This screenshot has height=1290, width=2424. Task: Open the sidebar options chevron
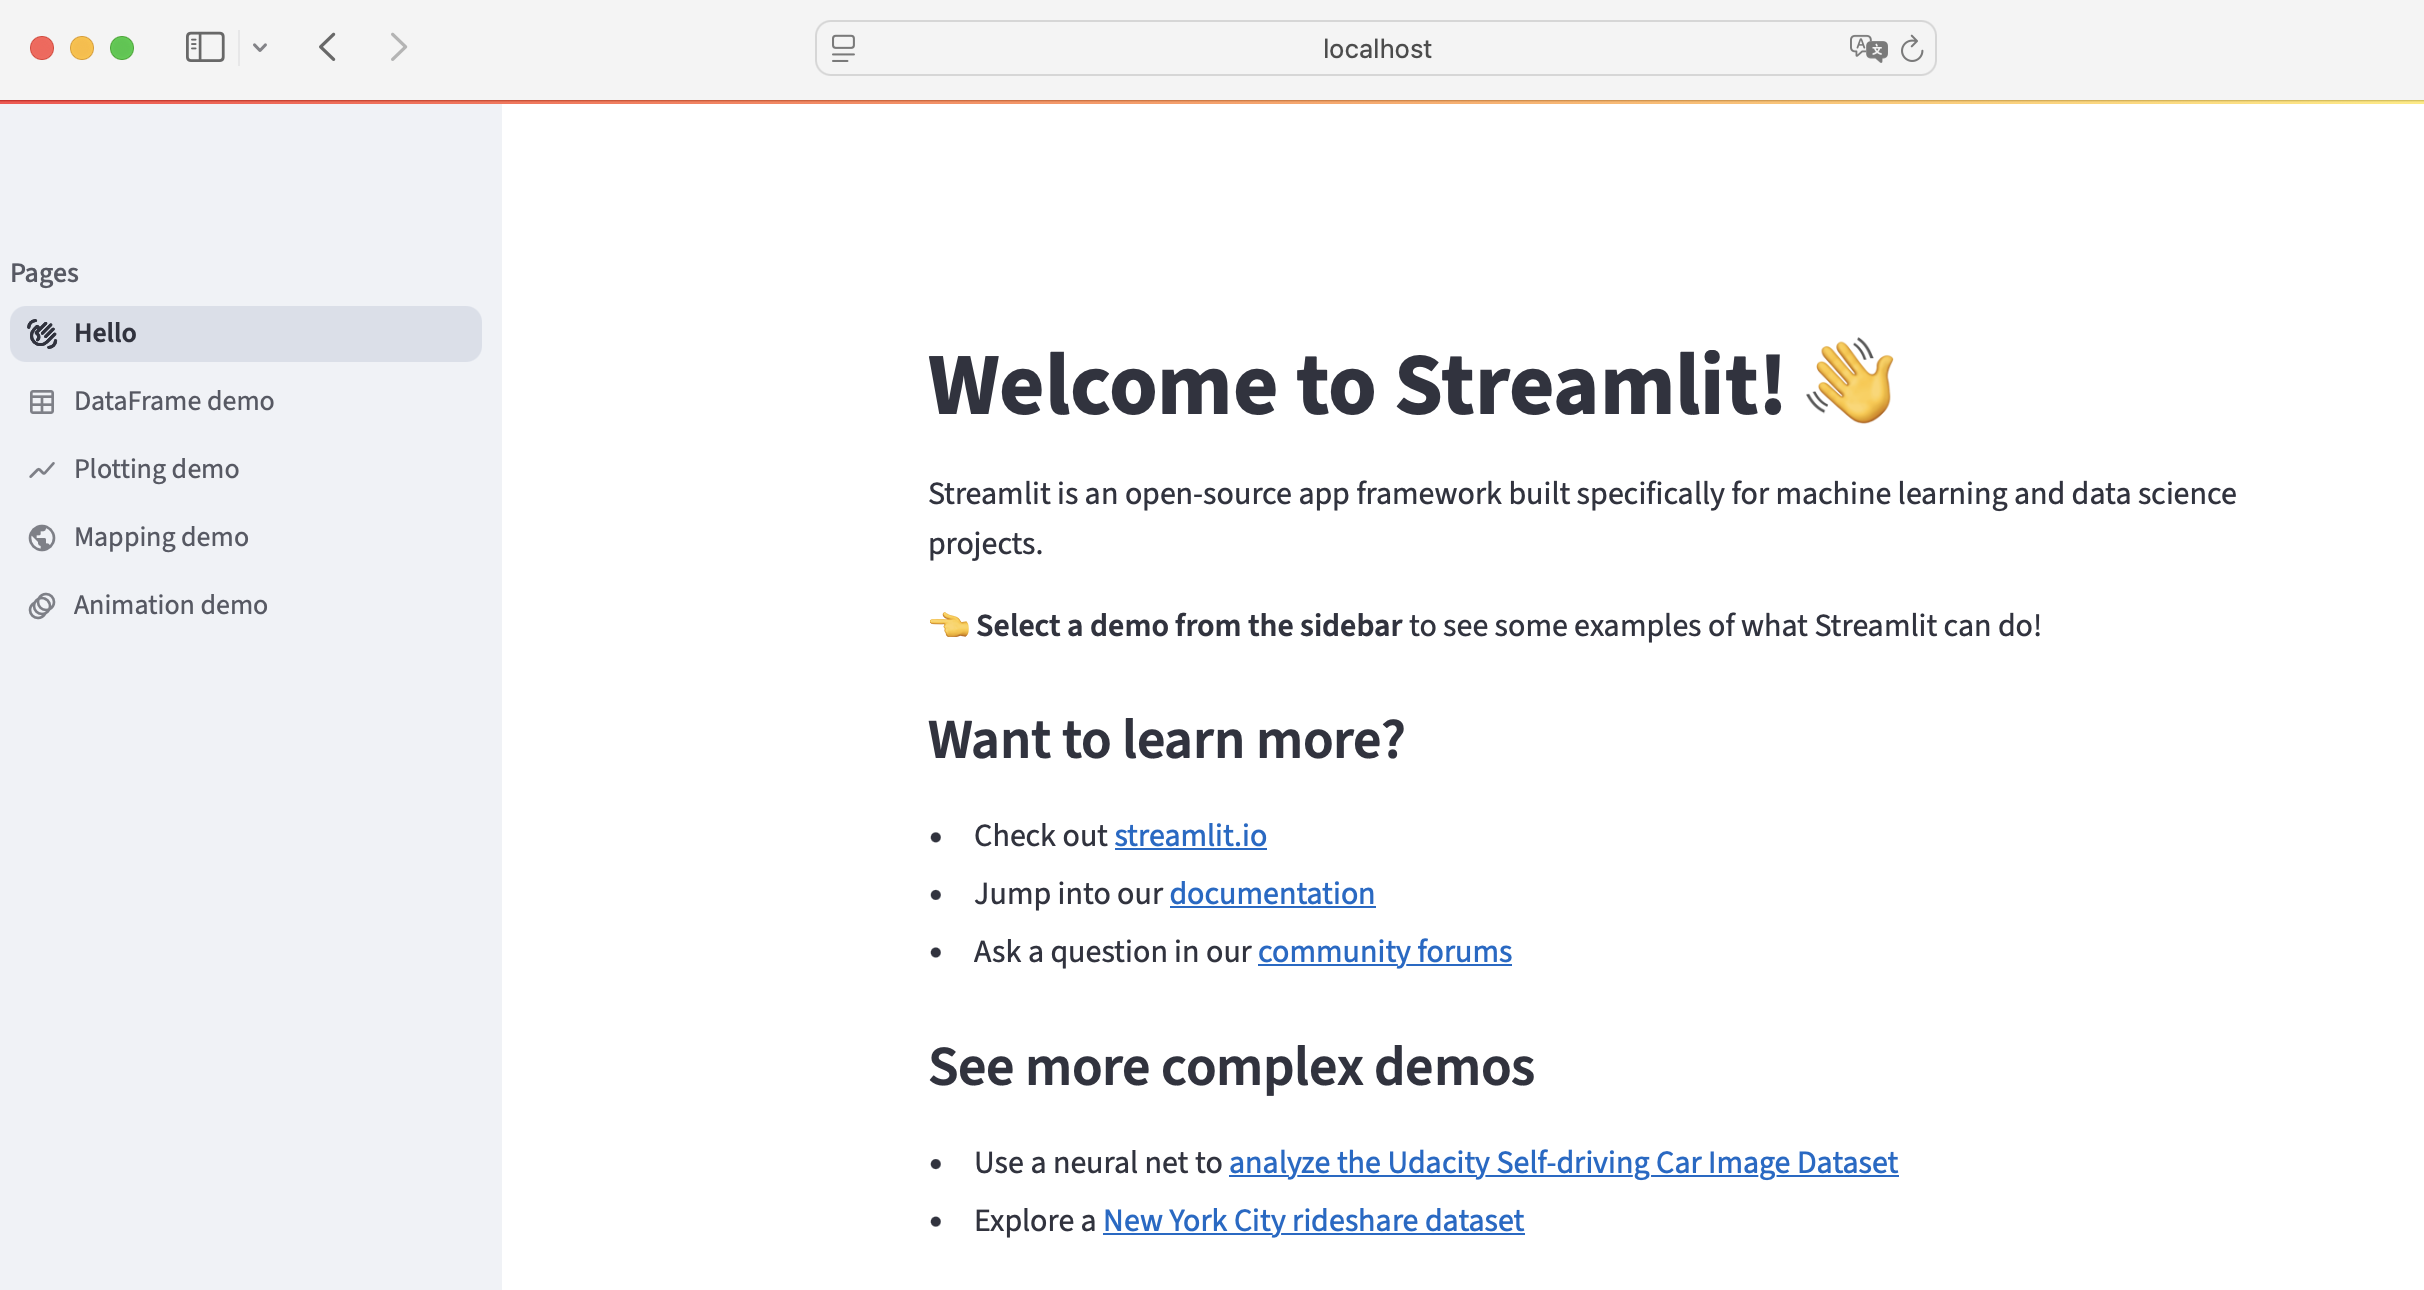click(260, 46)
